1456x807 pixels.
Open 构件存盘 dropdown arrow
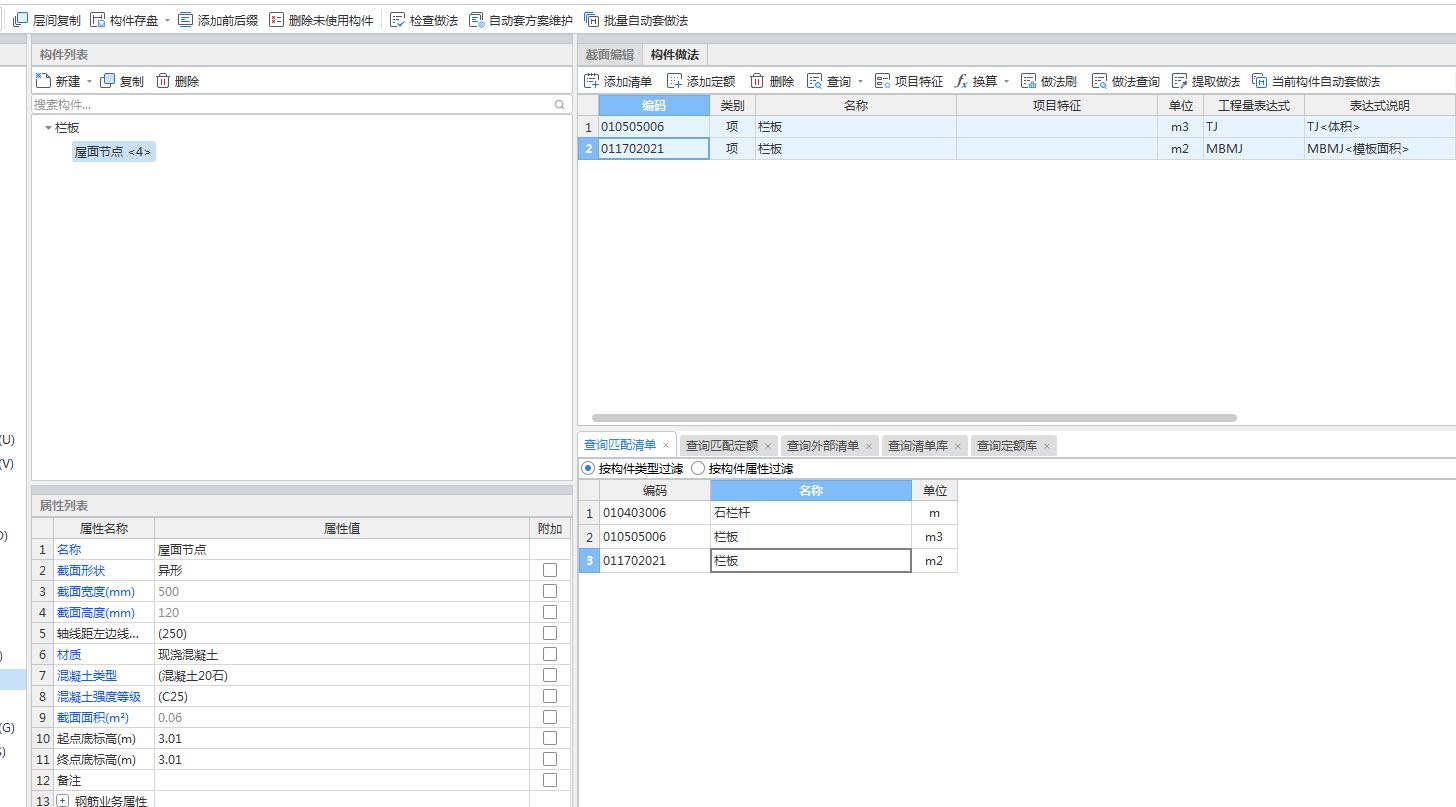pos(167,21)
